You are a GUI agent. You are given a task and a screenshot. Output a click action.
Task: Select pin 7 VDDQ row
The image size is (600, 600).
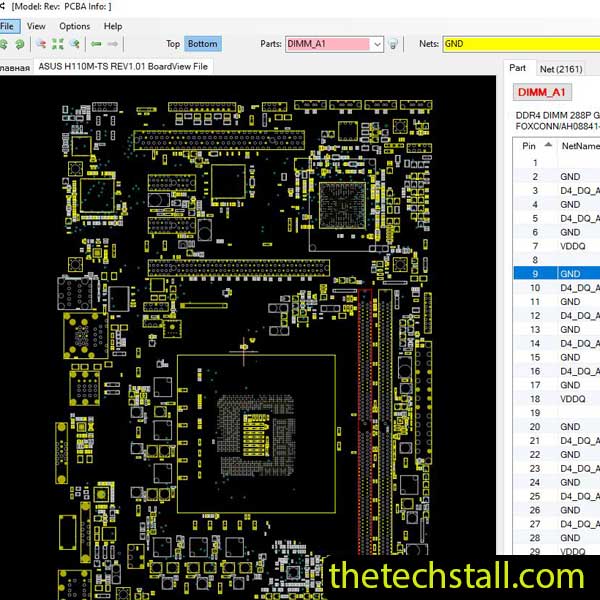[557, 246]
